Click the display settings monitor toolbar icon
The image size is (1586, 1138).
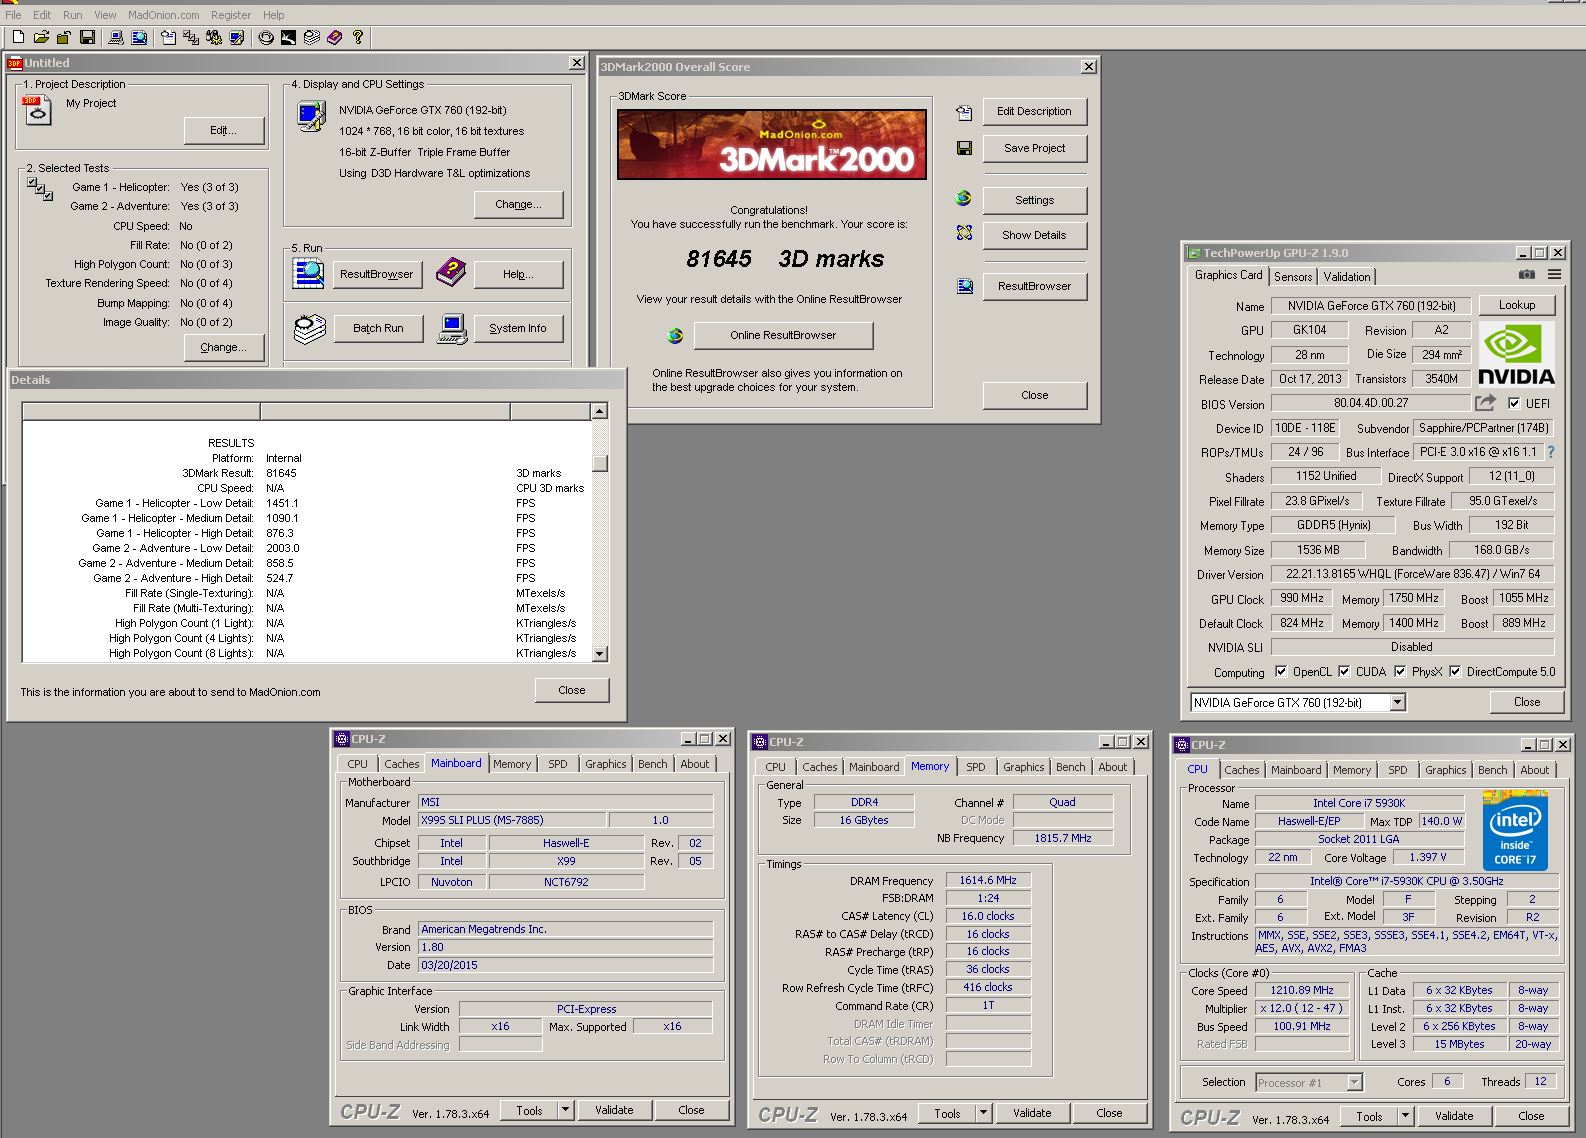236,37
